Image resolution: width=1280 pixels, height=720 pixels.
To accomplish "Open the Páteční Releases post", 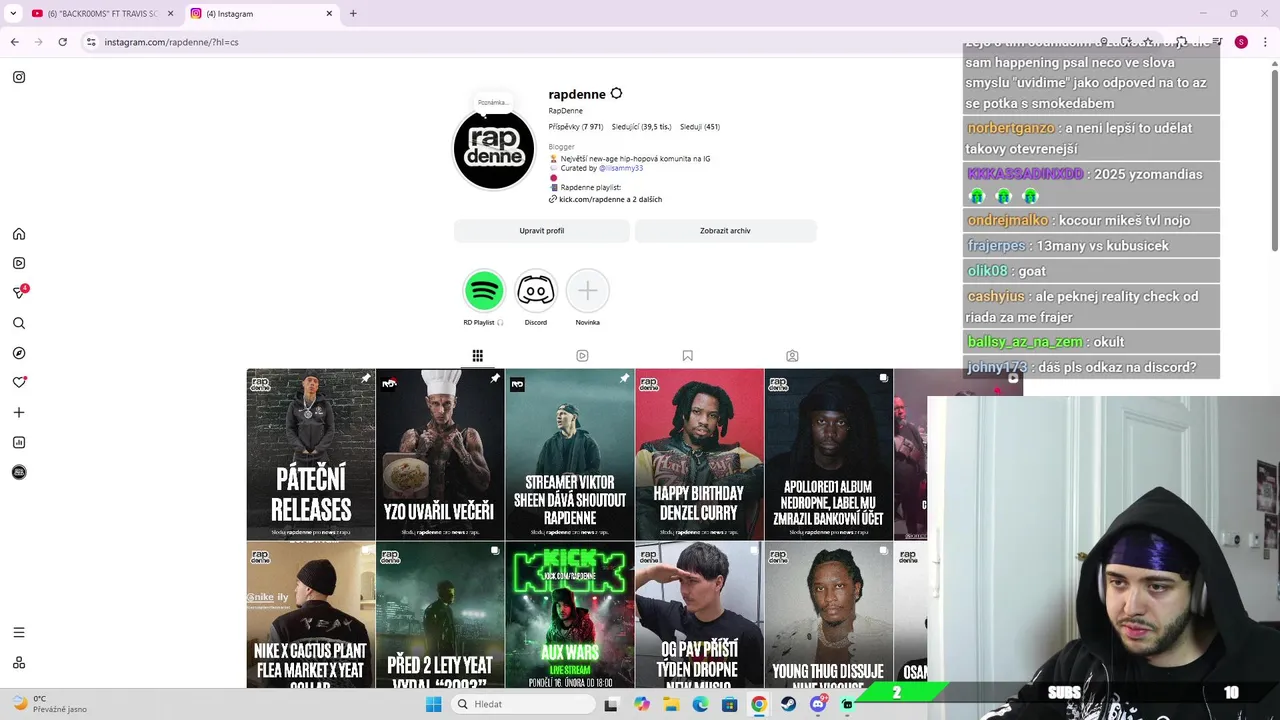I will click(x=311, y=455).
